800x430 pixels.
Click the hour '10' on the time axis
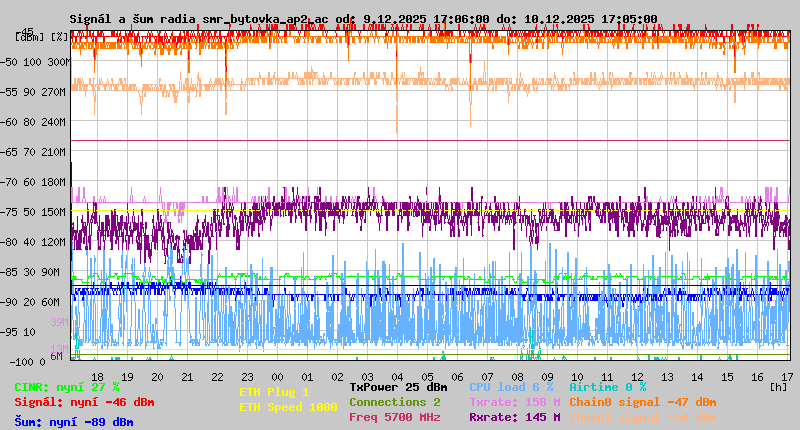tap(577, 377)
